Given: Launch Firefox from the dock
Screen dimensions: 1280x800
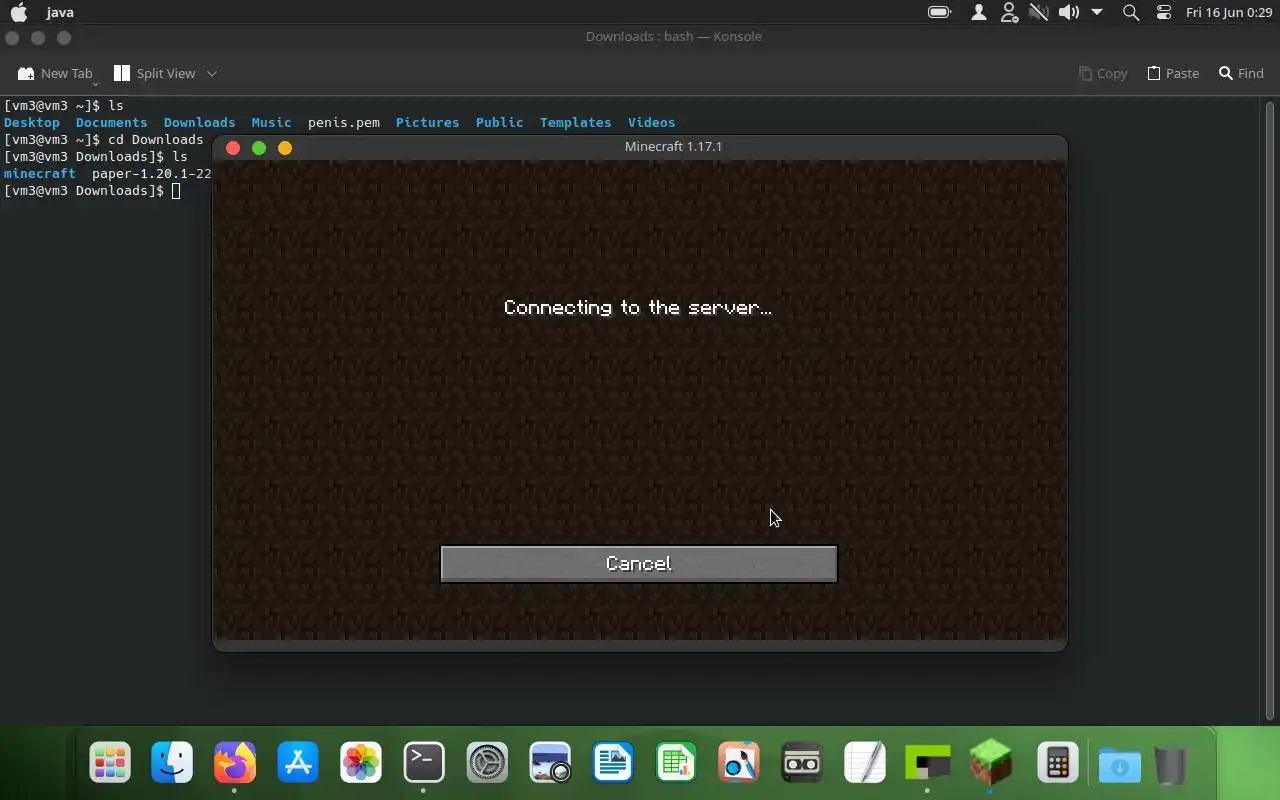Looking at the screenshot, I should click(235, 763).
